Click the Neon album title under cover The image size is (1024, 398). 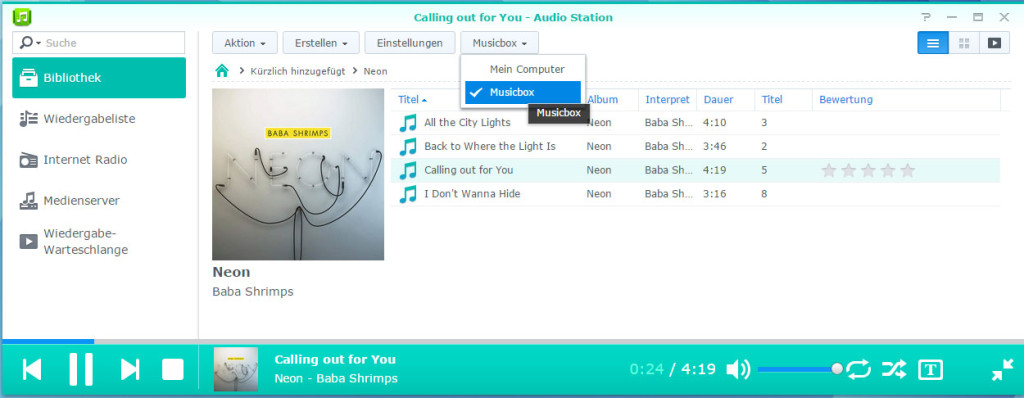coord(231,272)
